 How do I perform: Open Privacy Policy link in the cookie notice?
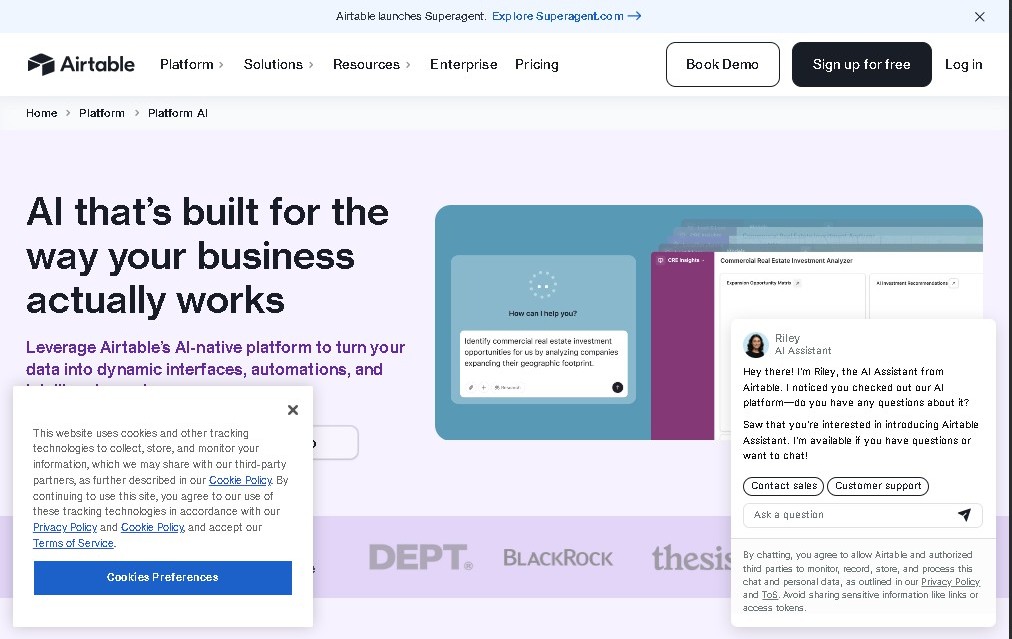(65, 527)
